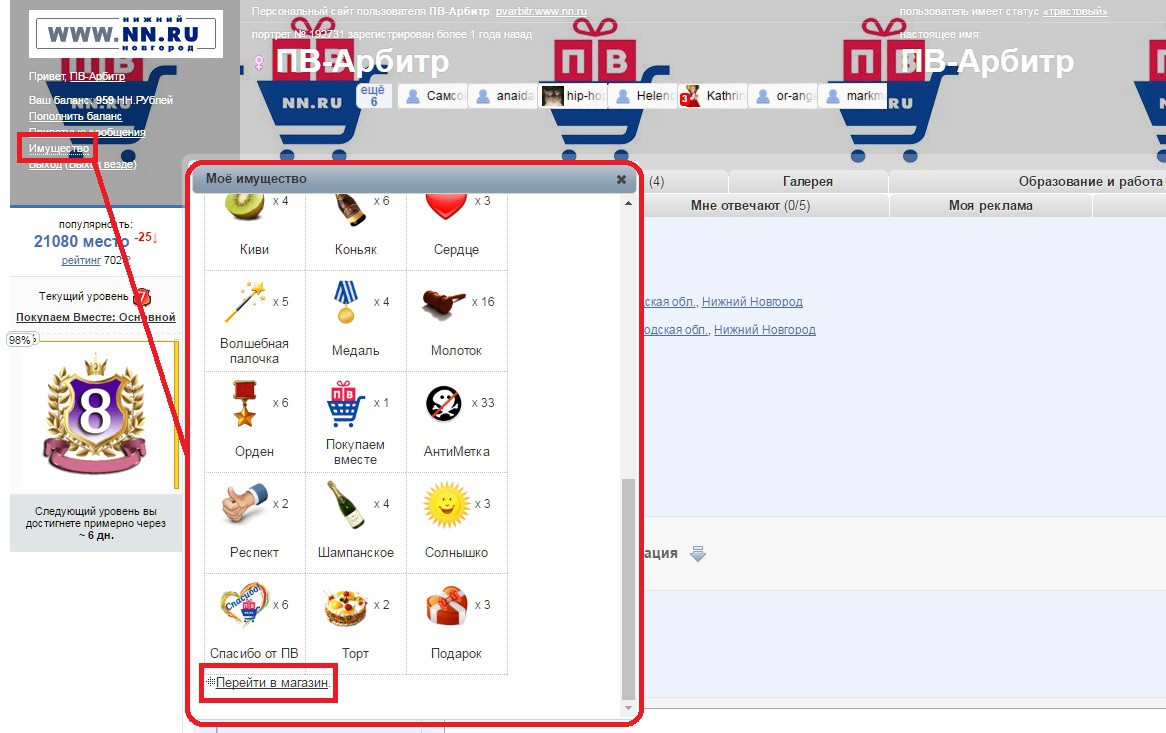1166x733 pixels.
Task: Open Покупаем Вместе: Основной link
Action: pyautogui.click(x=96, y=317)
